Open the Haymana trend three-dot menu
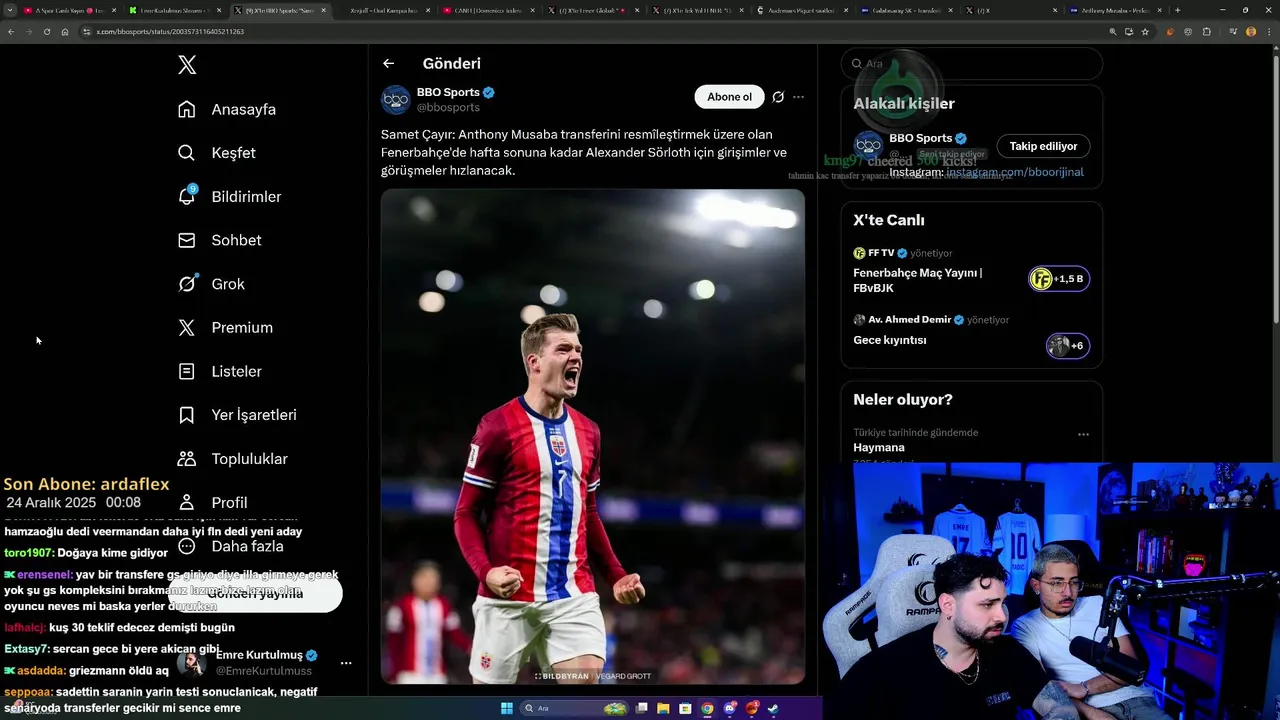 pyautogui.click(x=1083, y=435)
